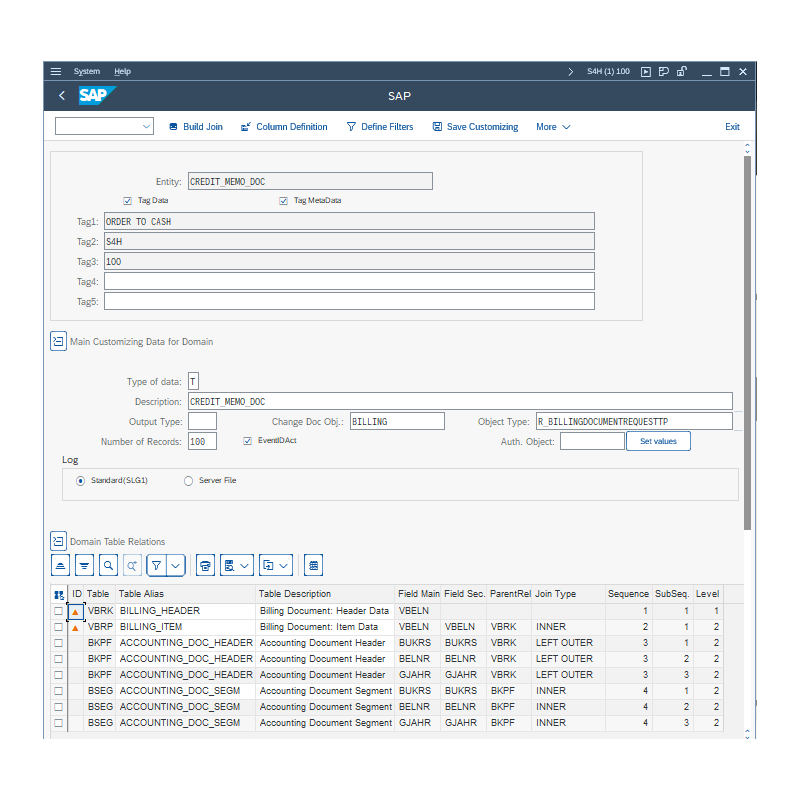Screen dimensions: 800x800
Task: Click the vertical scrollbar thumb
Action: (747, 343)
